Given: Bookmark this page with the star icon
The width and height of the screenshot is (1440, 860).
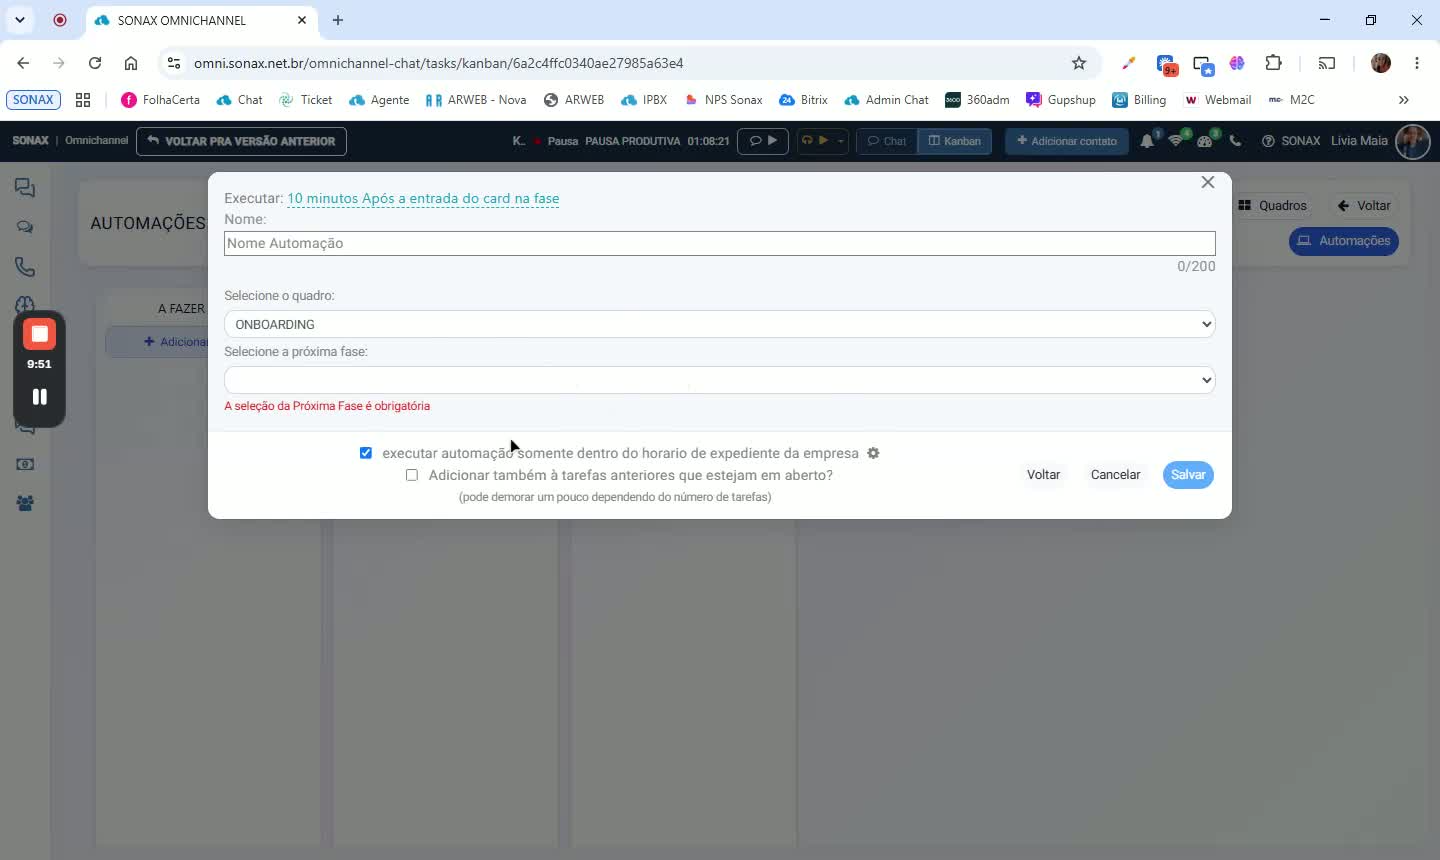Looking at the screenshot, I should [1078, 63].
